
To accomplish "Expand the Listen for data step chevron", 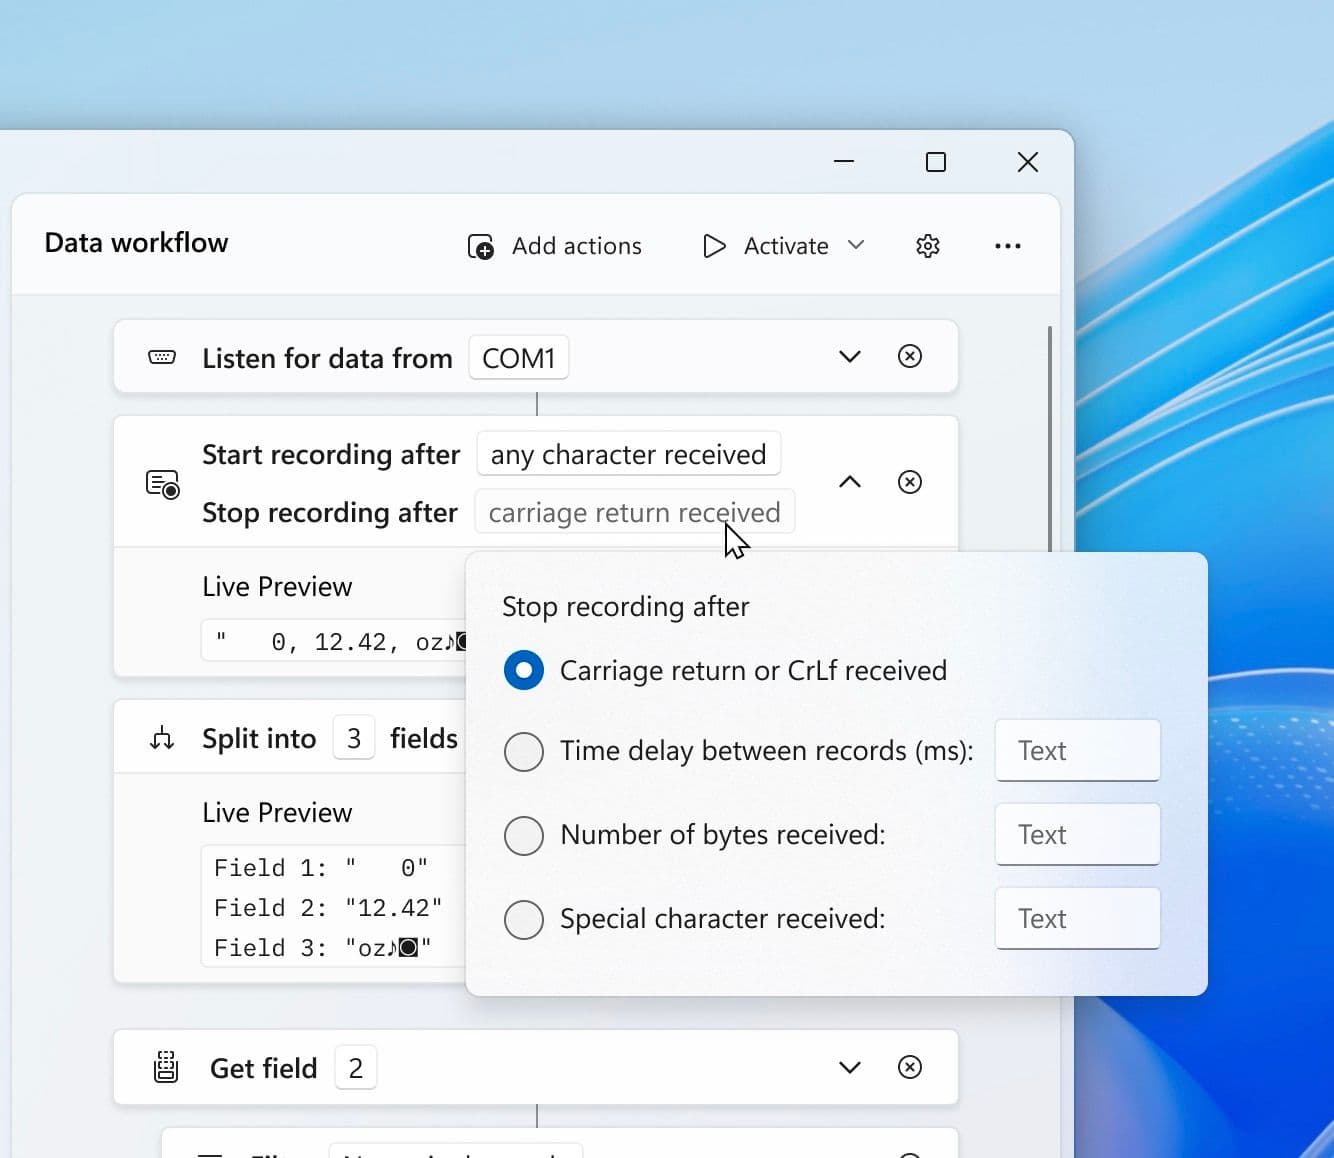I will coord(849,356).
